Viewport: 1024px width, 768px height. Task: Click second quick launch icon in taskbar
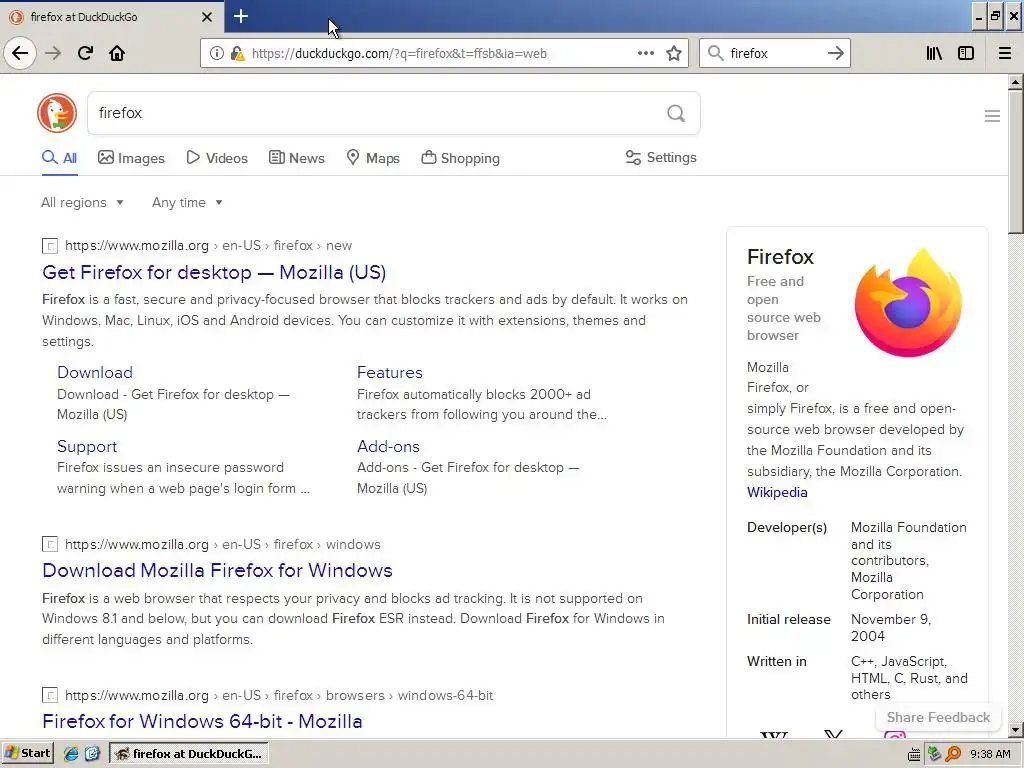point(92,754)
